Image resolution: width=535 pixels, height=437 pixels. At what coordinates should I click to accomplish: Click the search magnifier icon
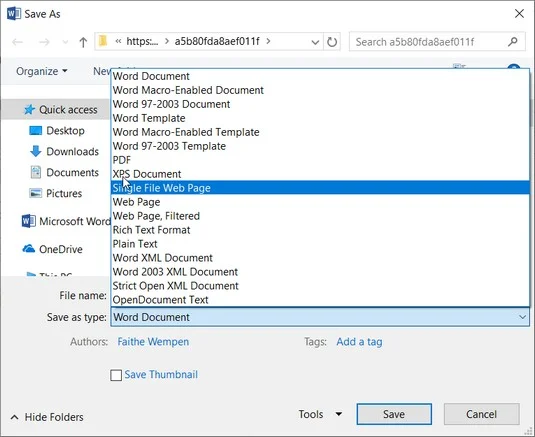tap(512, 42)
